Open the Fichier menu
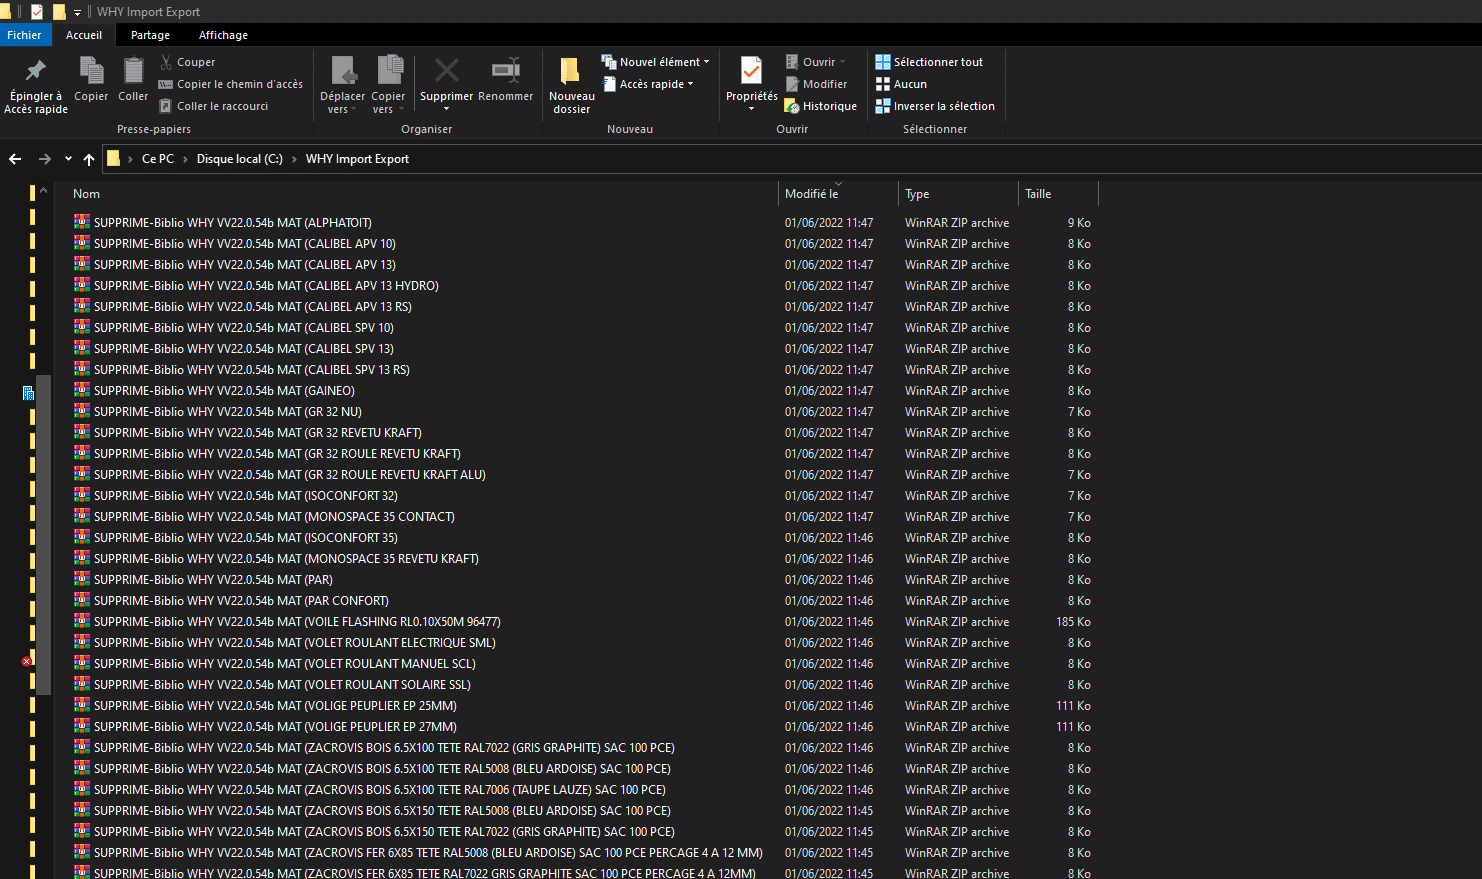Screen dimensions: 1482x879 (x=24, y=35)
